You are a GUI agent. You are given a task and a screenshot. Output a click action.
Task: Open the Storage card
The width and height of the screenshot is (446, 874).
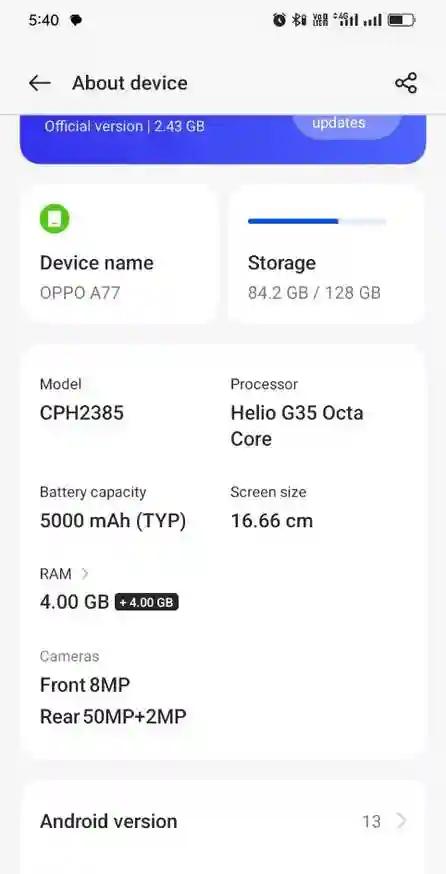(326, 254)
